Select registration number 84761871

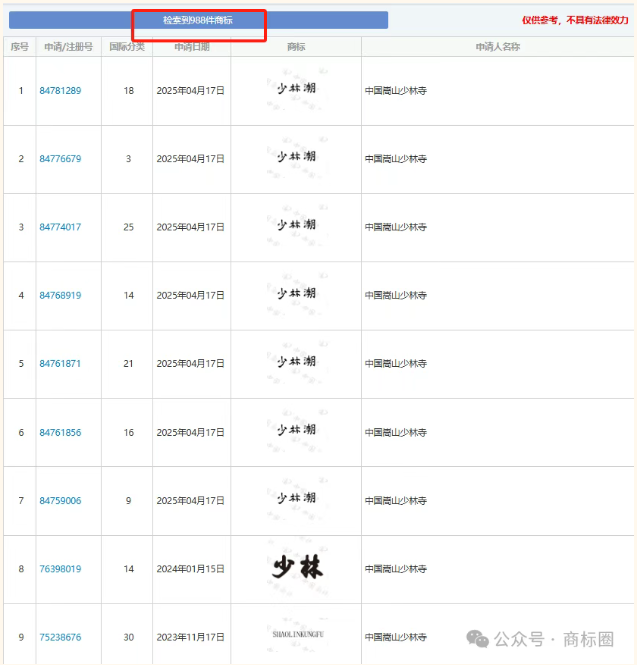point(60,363)
